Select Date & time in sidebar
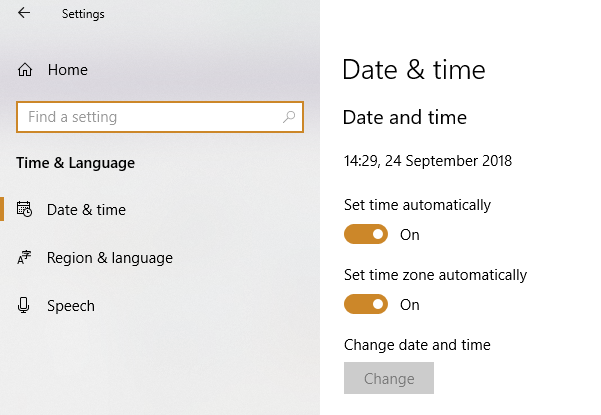 tap(86, 210)
